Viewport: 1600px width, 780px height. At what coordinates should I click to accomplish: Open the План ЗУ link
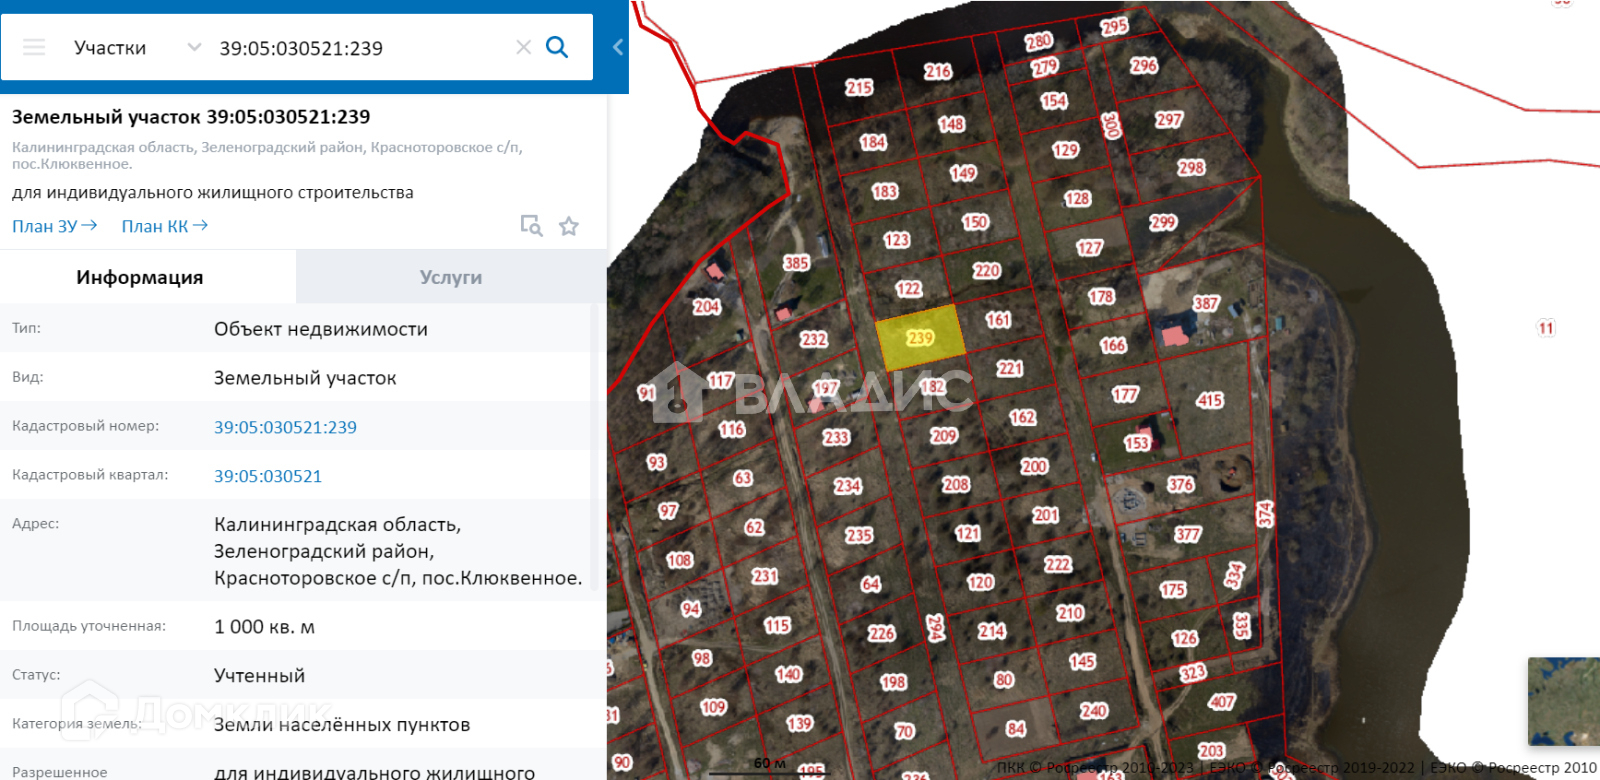pos(54,226)
